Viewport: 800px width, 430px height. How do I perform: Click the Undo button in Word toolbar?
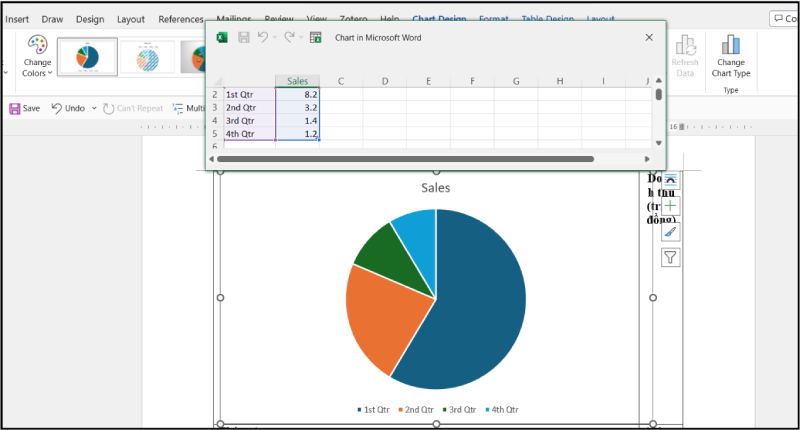click(68, 108)
